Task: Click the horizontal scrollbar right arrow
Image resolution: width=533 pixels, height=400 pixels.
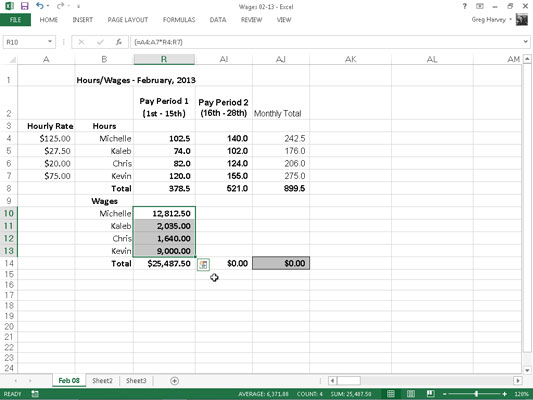Action: click(518, 381)
